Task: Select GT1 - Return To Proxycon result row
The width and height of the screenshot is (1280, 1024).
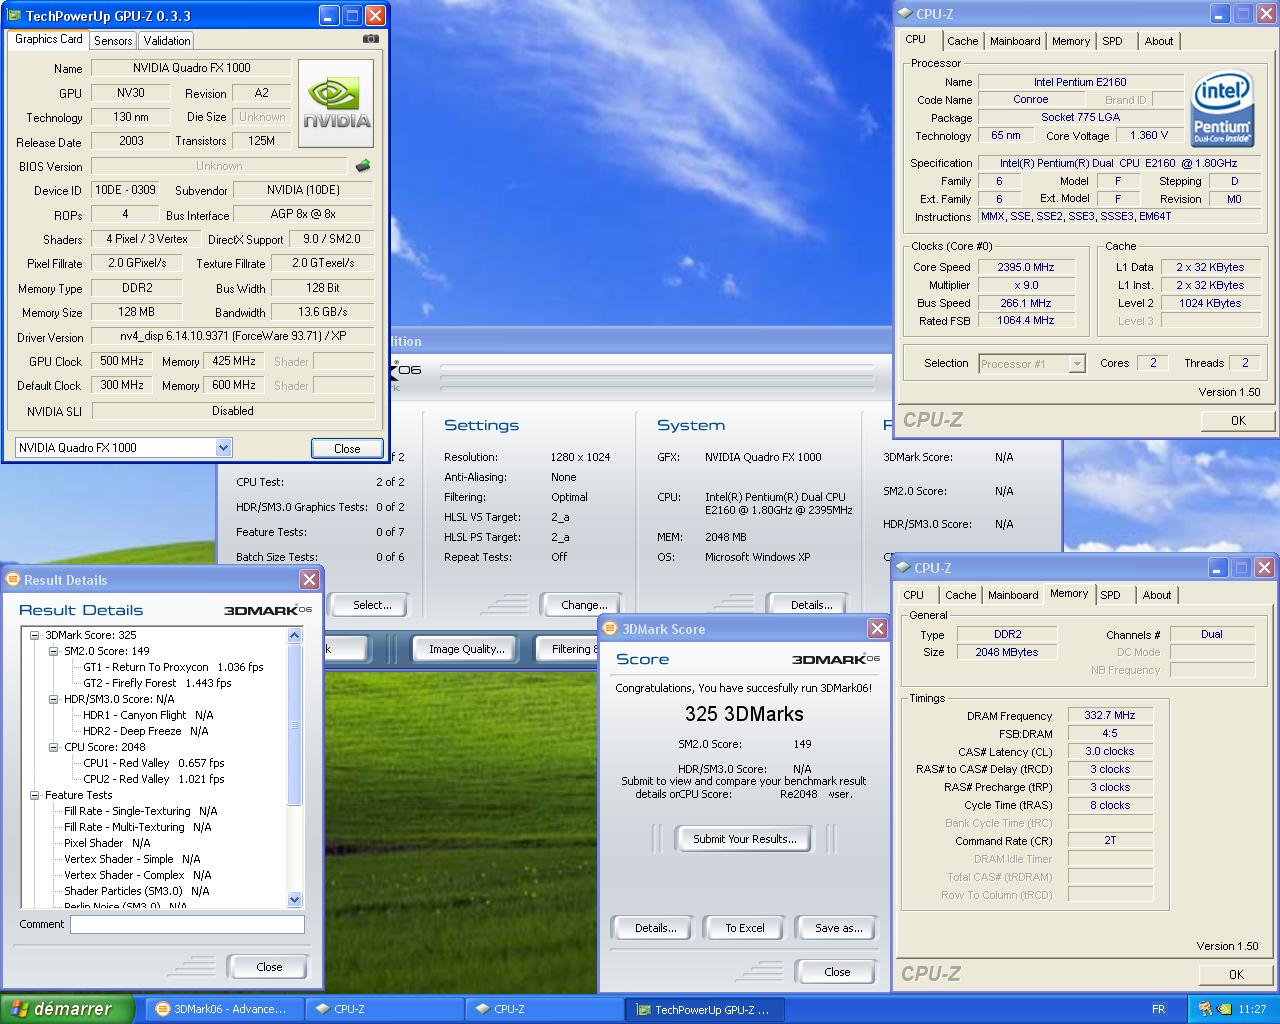Action: coord(173,667)
